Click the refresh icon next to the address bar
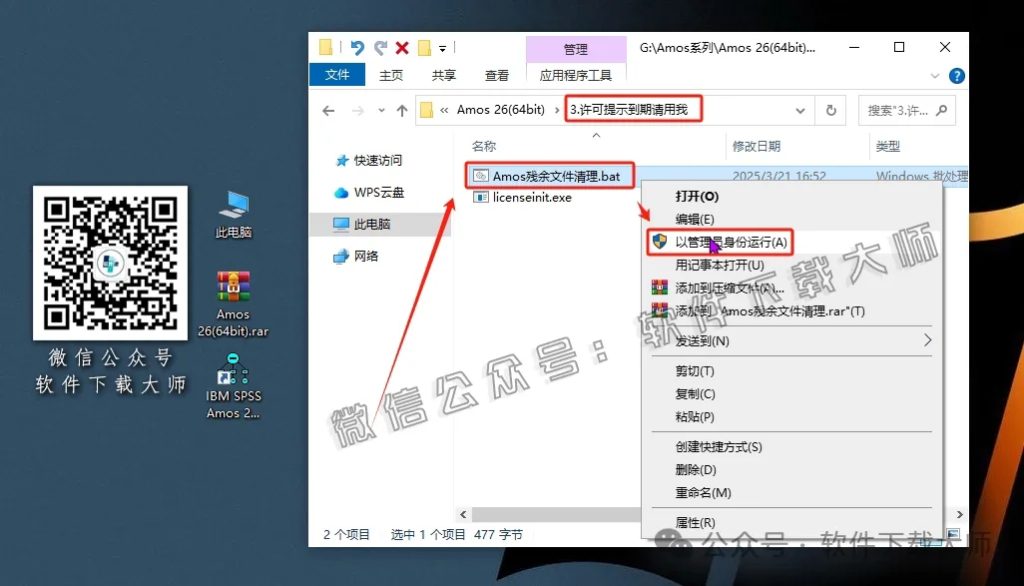The image size is (1024, 586). 831,110
